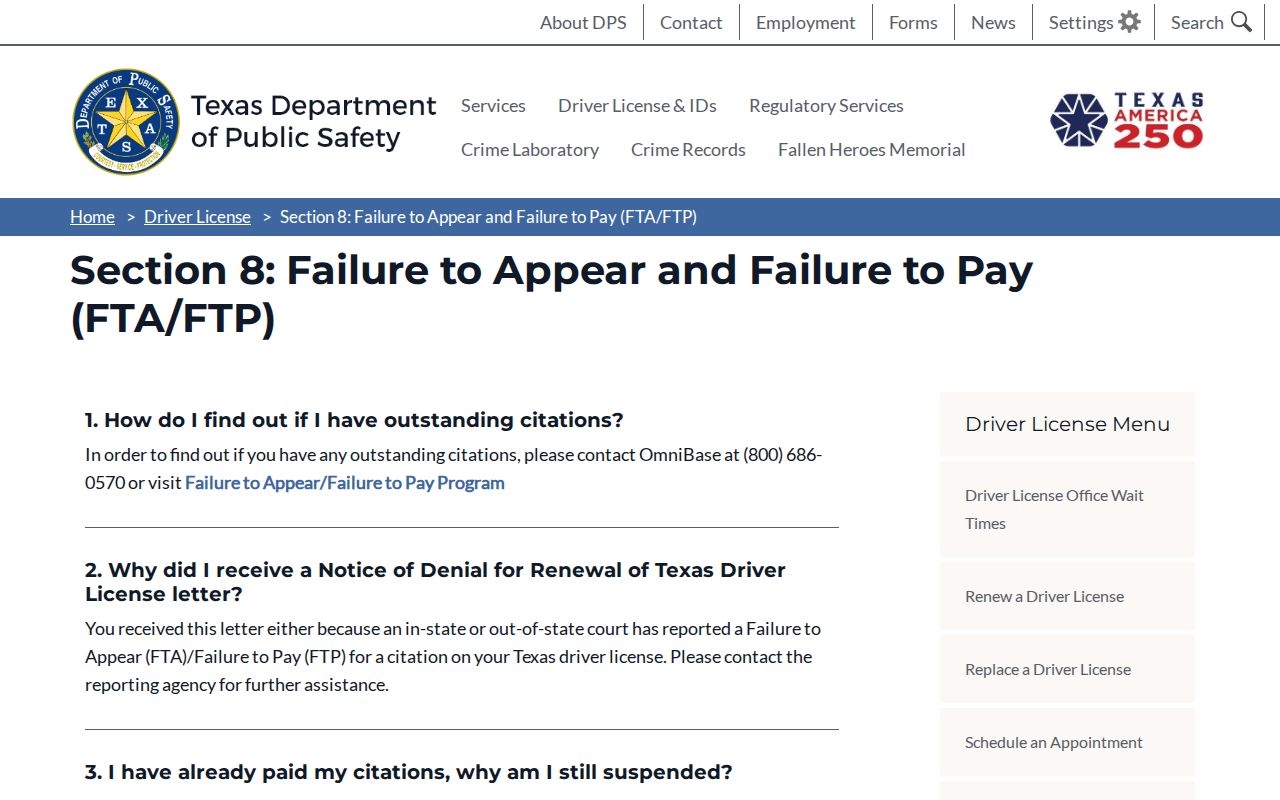Open the News page
The height and width of the screenshot is (800, 1280).
coord(993,22)
